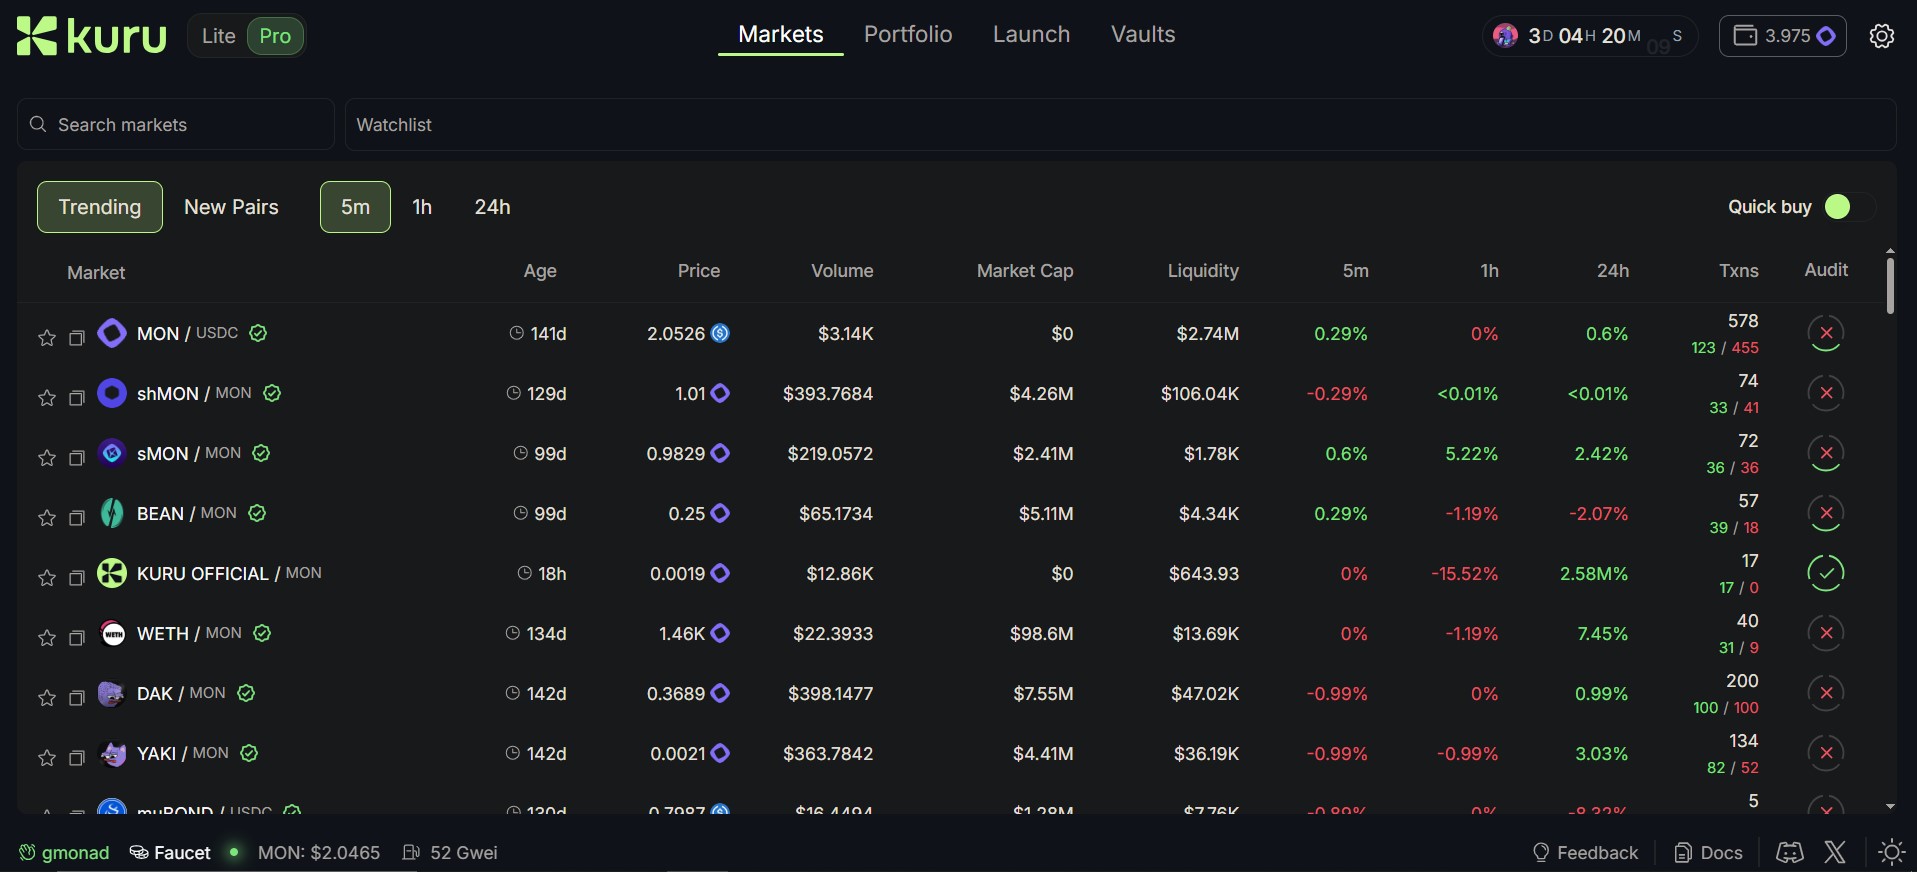
Task: Click the MON token logo
Action: (112, 333)
